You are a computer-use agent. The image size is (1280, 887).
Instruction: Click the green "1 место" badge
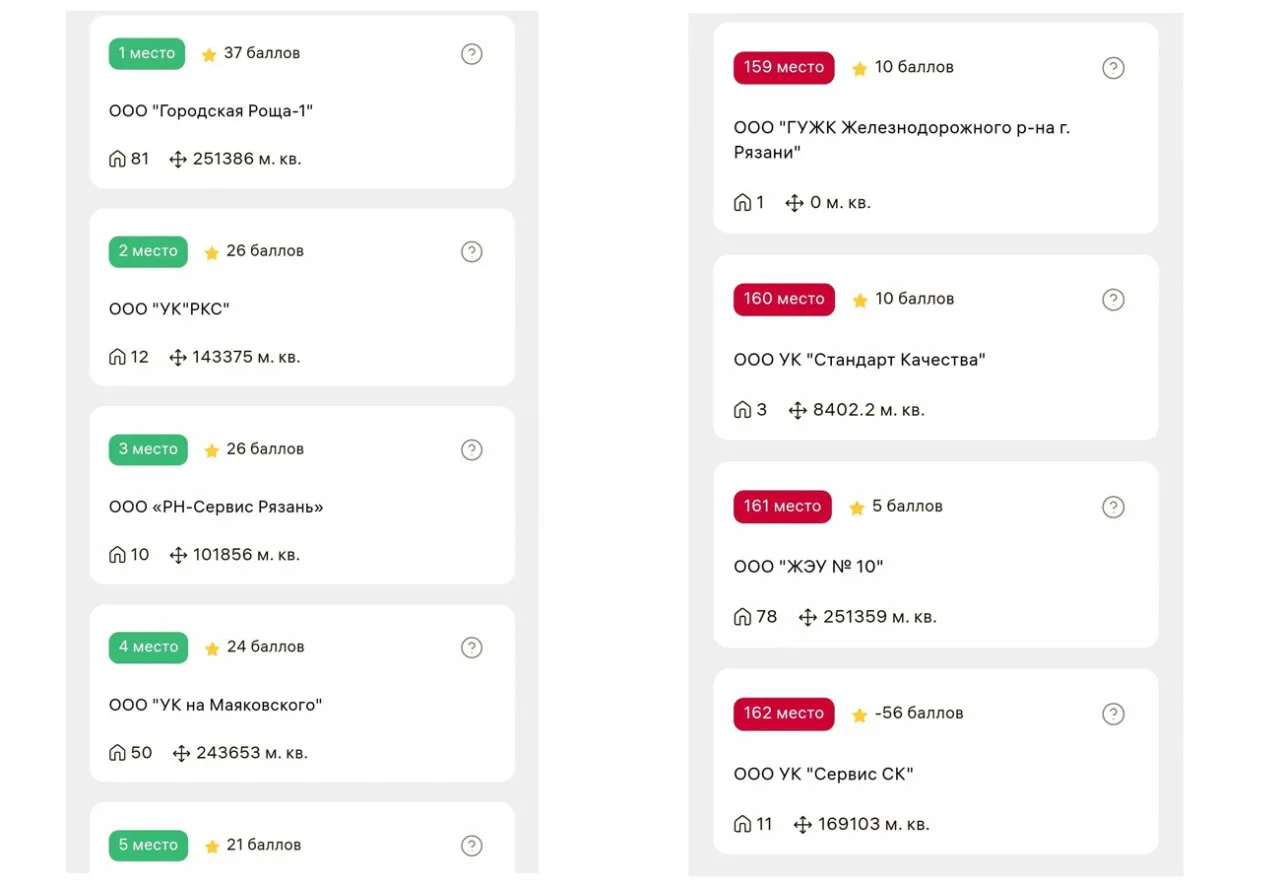tap(147, 53)
